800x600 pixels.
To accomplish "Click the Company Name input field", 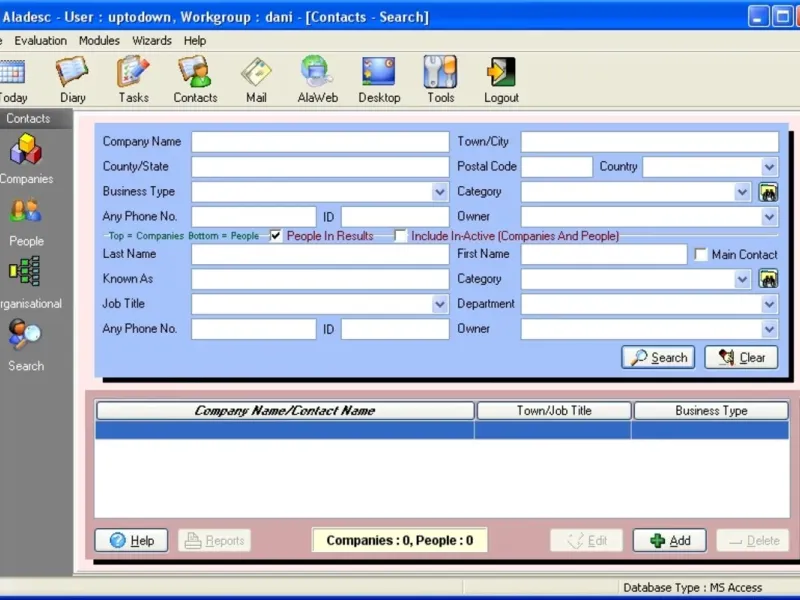I will click(320, 142).
